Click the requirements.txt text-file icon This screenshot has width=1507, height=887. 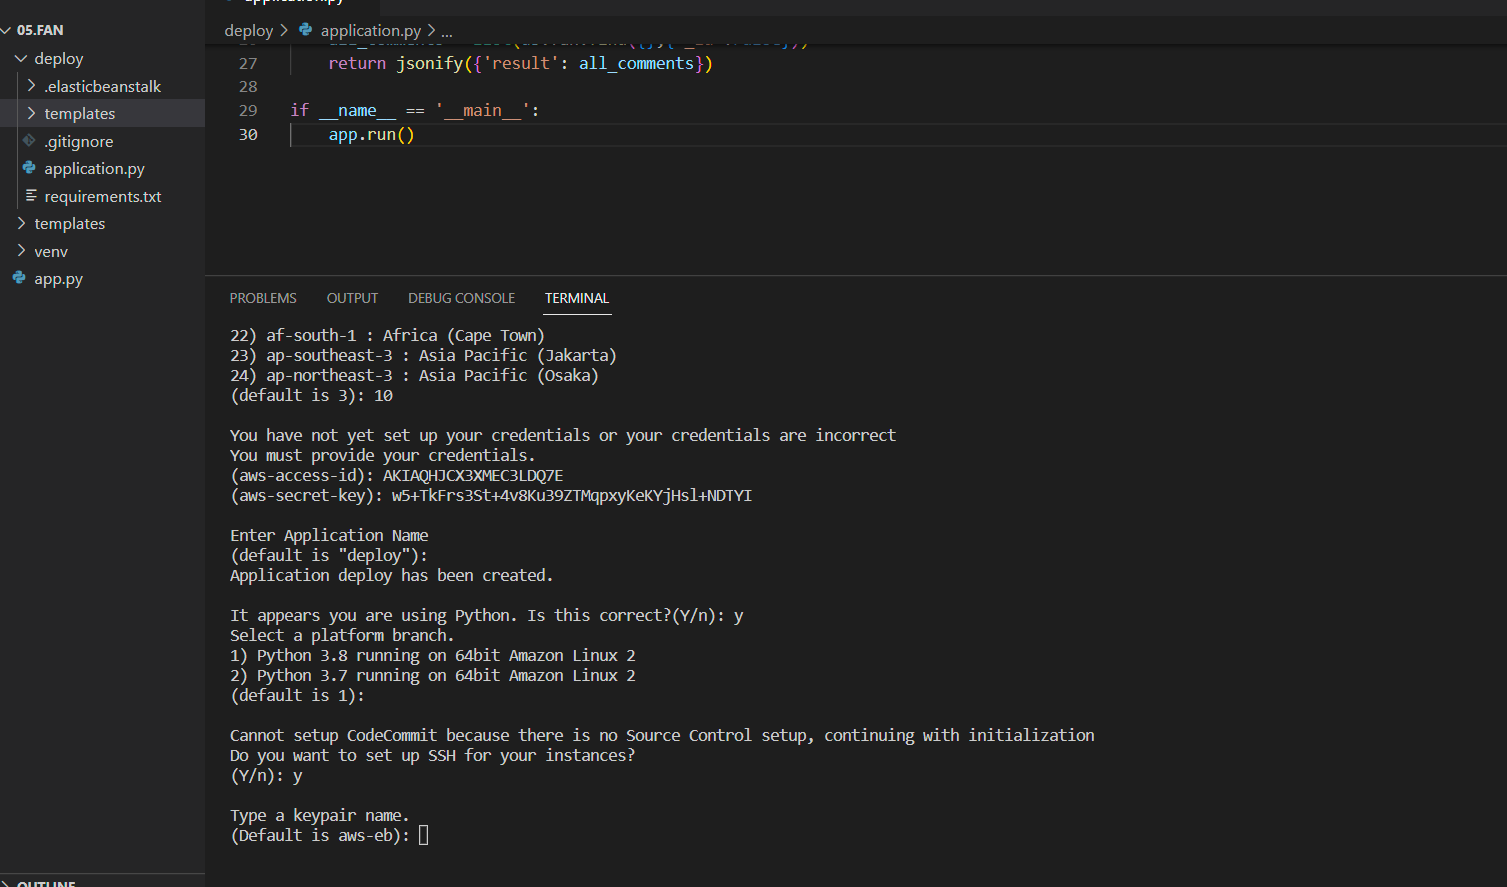pos(31,196)
